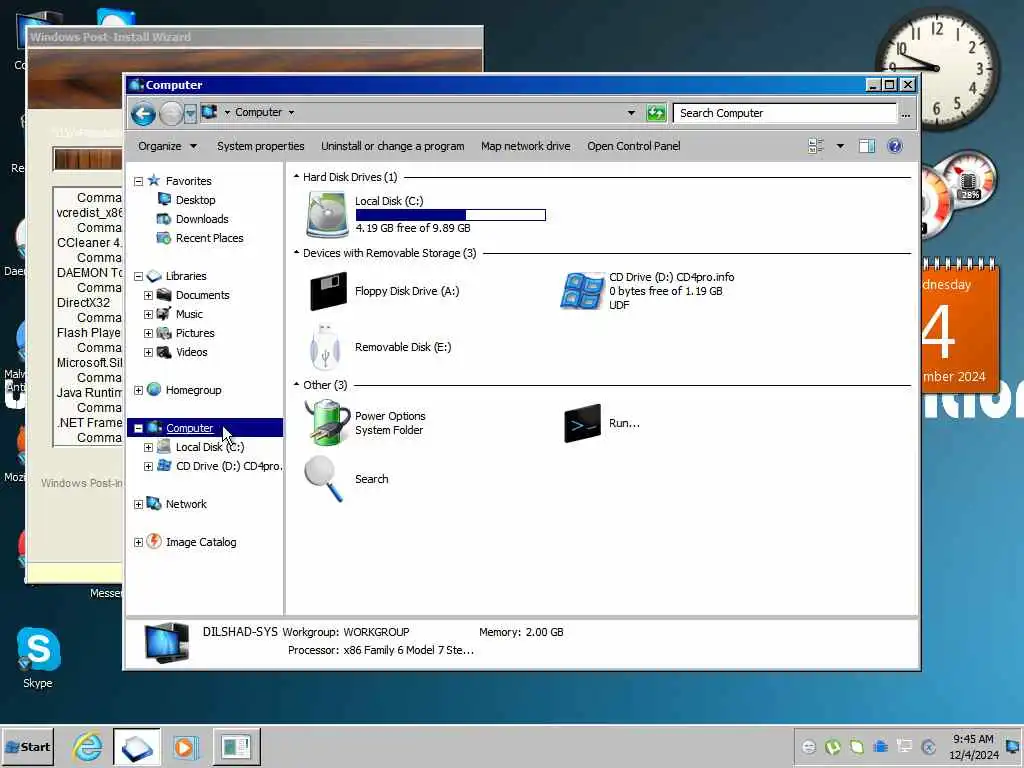Click the analog clock gadget
Image resolution: width=1024 pixels, height=768 pixels.
(938, 68)
